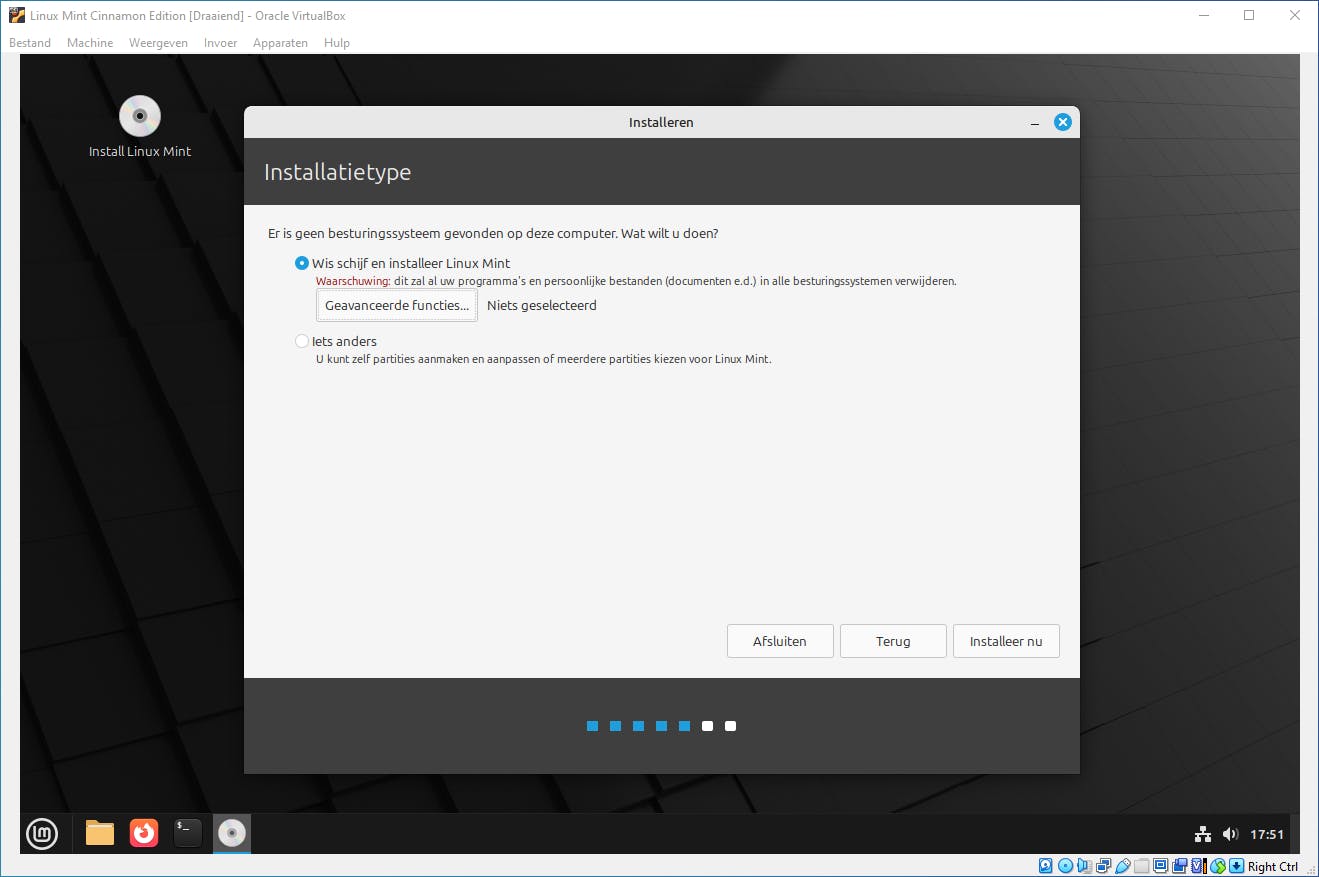Click the VirtualBox hard disk status icon

(1046, 866)
